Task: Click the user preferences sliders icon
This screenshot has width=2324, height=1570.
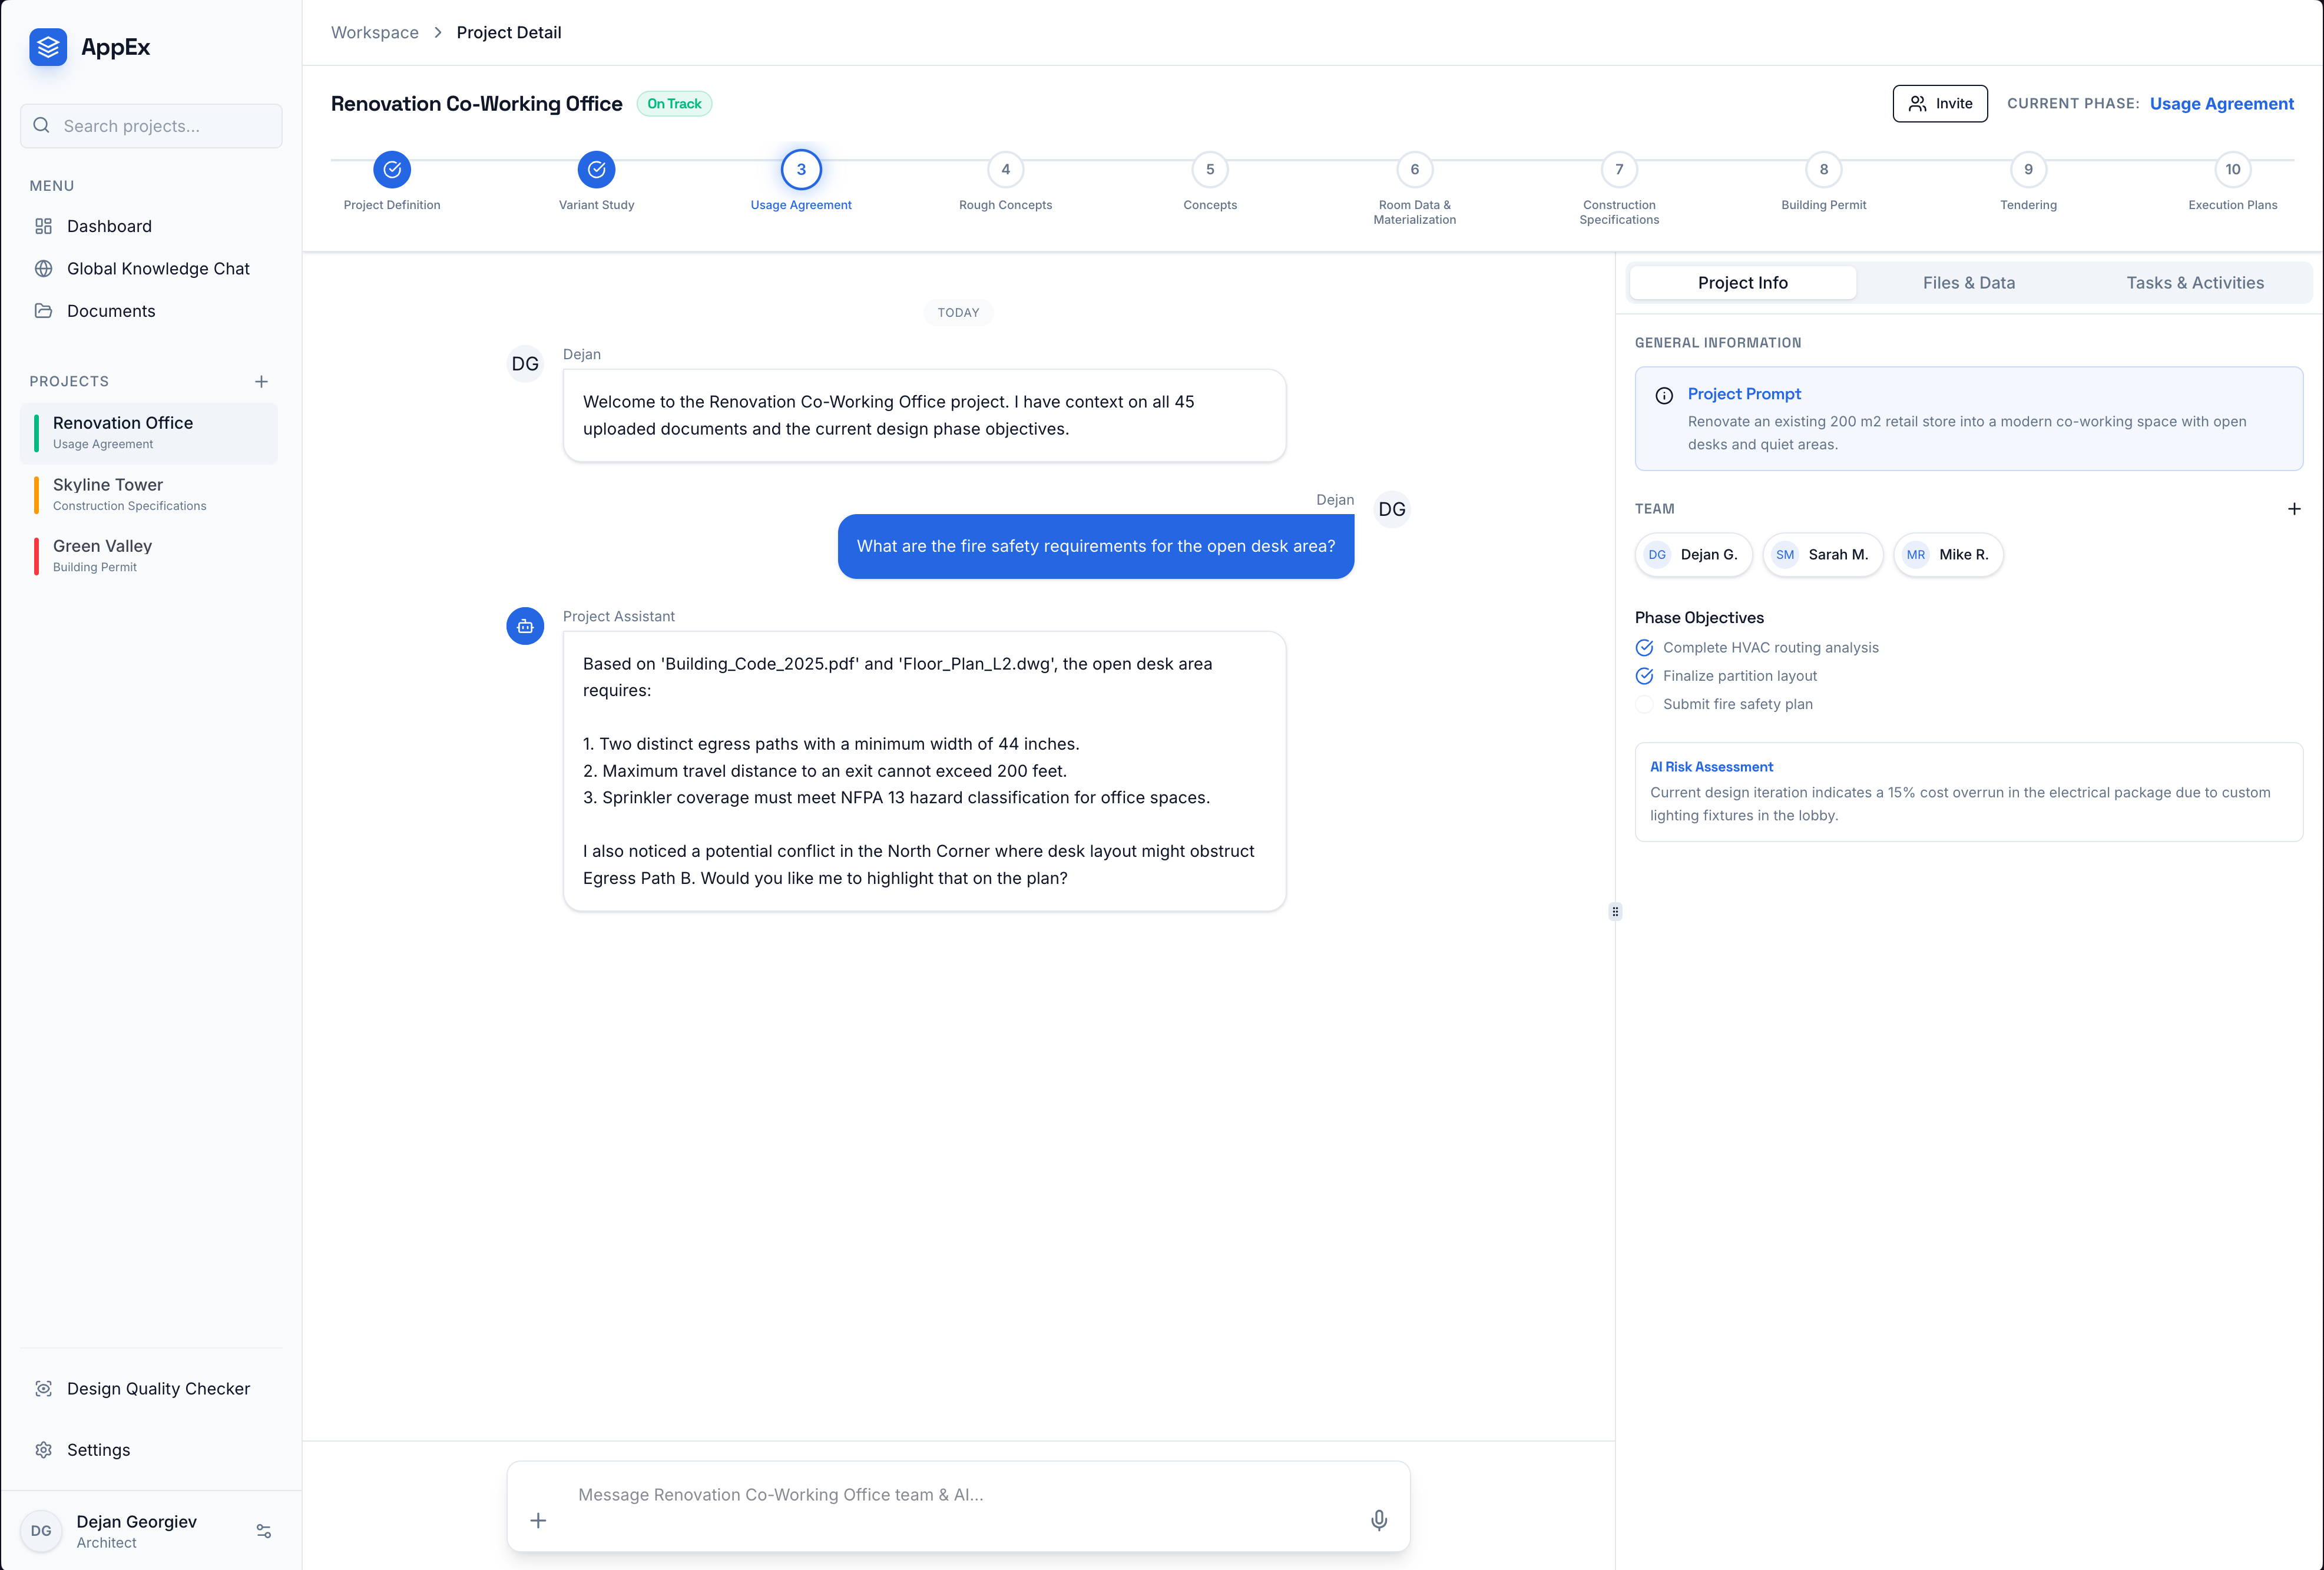Action: tap(264, 1531)
